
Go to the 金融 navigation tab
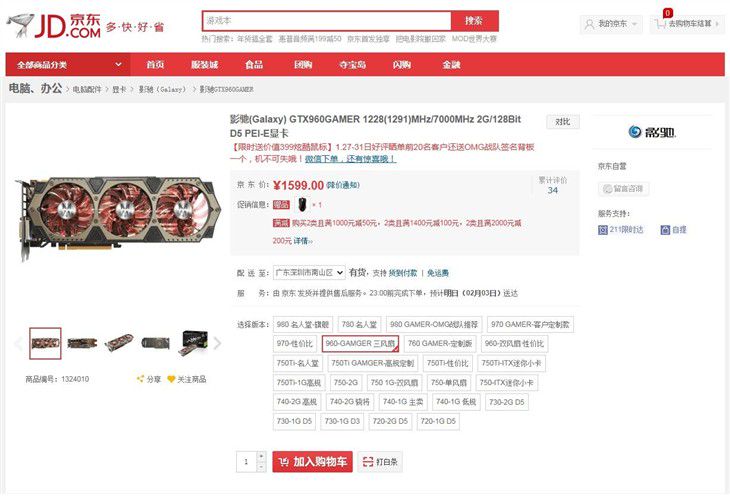pos(451,64)
